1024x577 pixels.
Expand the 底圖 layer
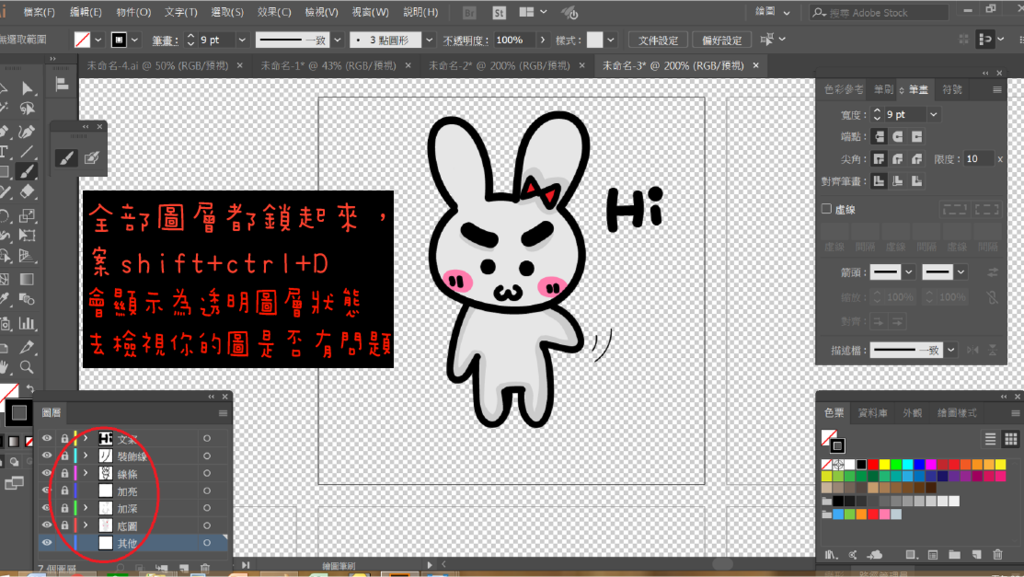pos(86,525)
